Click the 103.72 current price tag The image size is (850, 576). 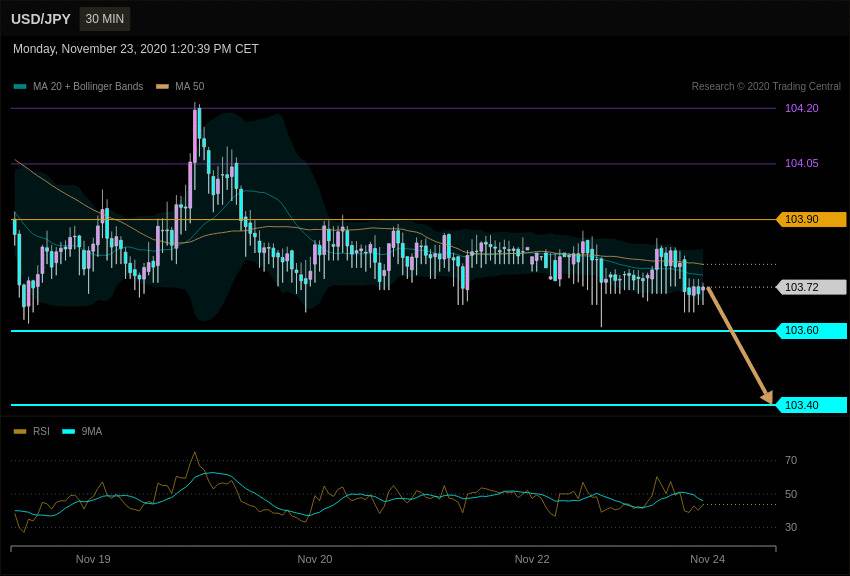click(x=812, y=287)
